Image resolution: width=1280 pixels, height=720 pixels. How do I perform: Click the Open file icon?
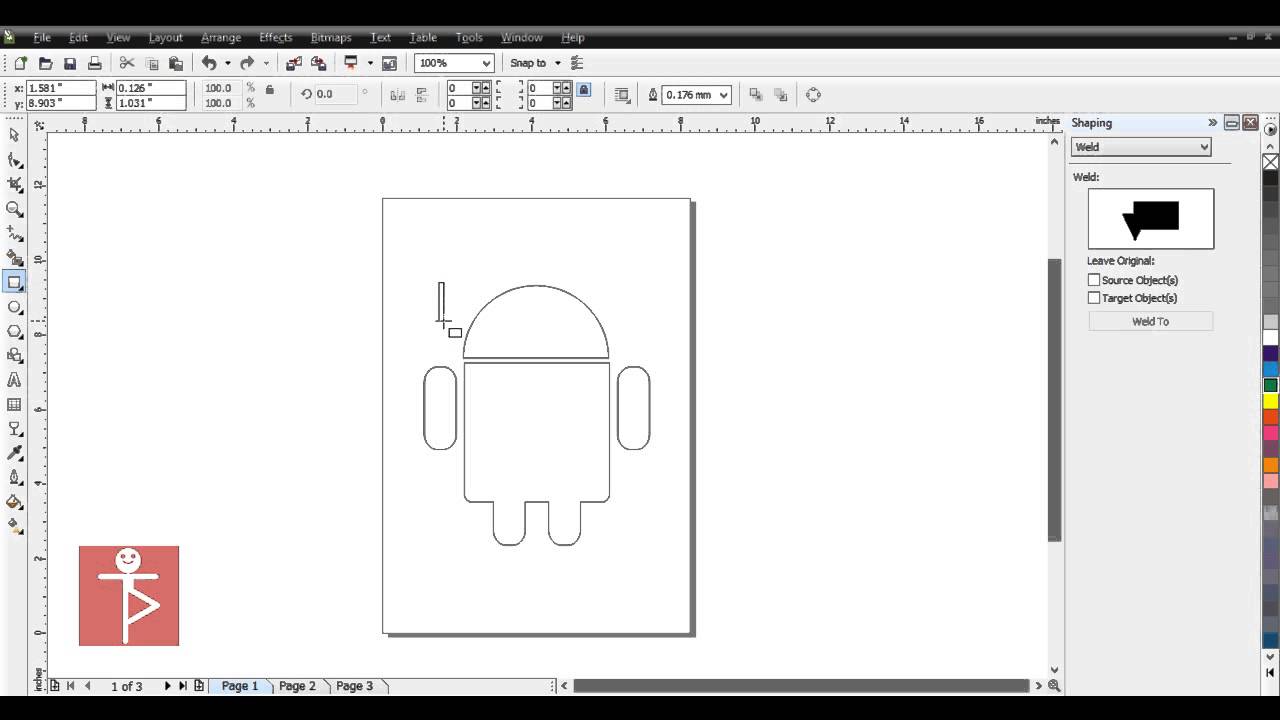tap(45, 63)
